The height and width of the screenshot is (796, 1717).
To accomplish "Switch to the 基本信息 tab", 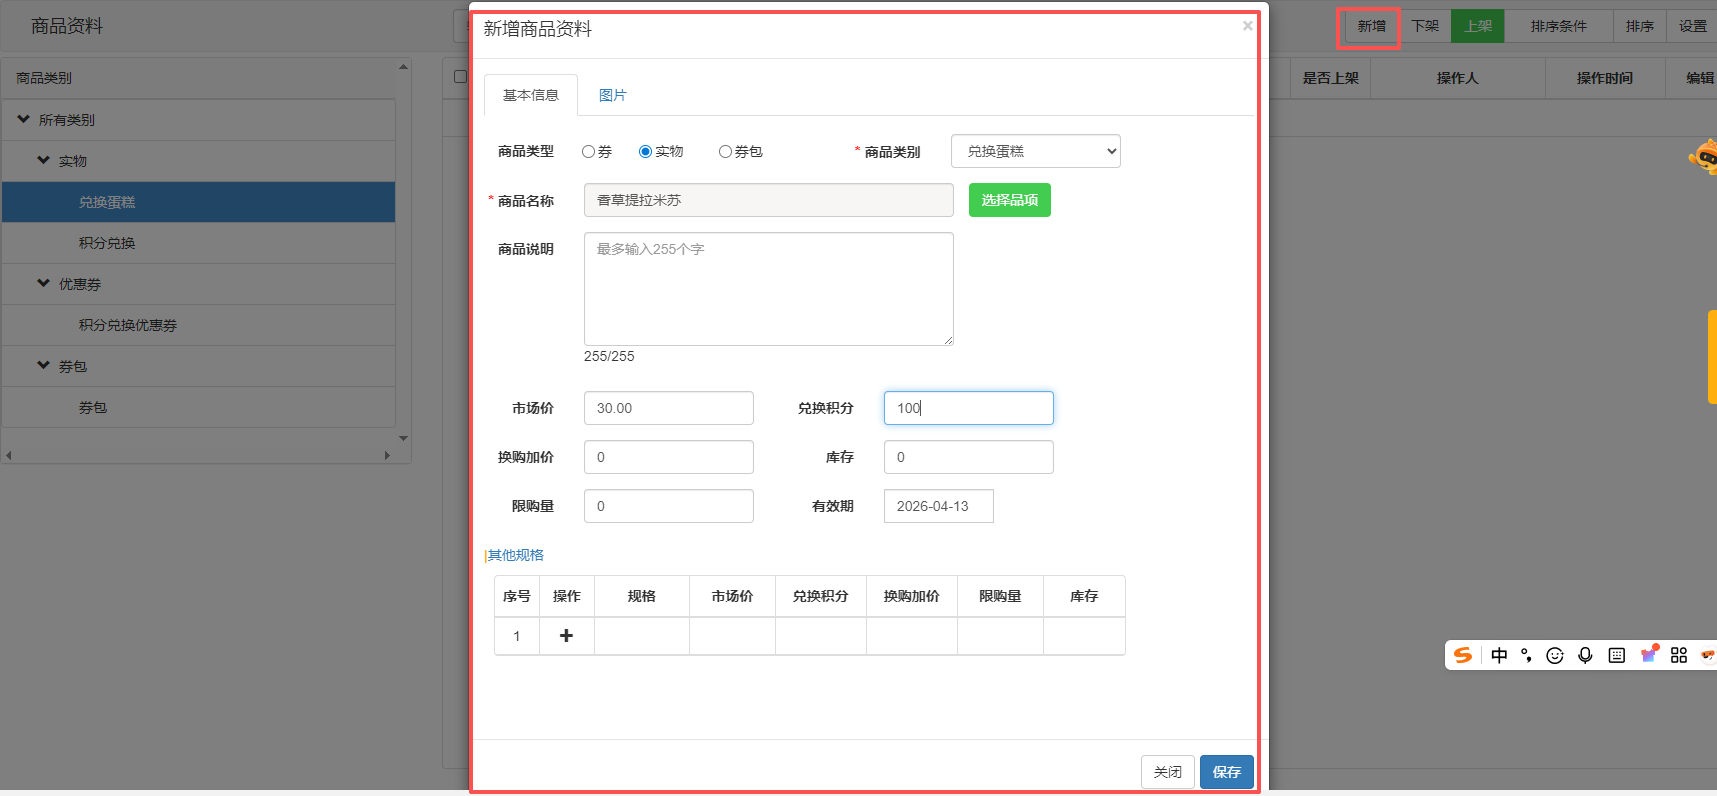I will click(530, 95).
